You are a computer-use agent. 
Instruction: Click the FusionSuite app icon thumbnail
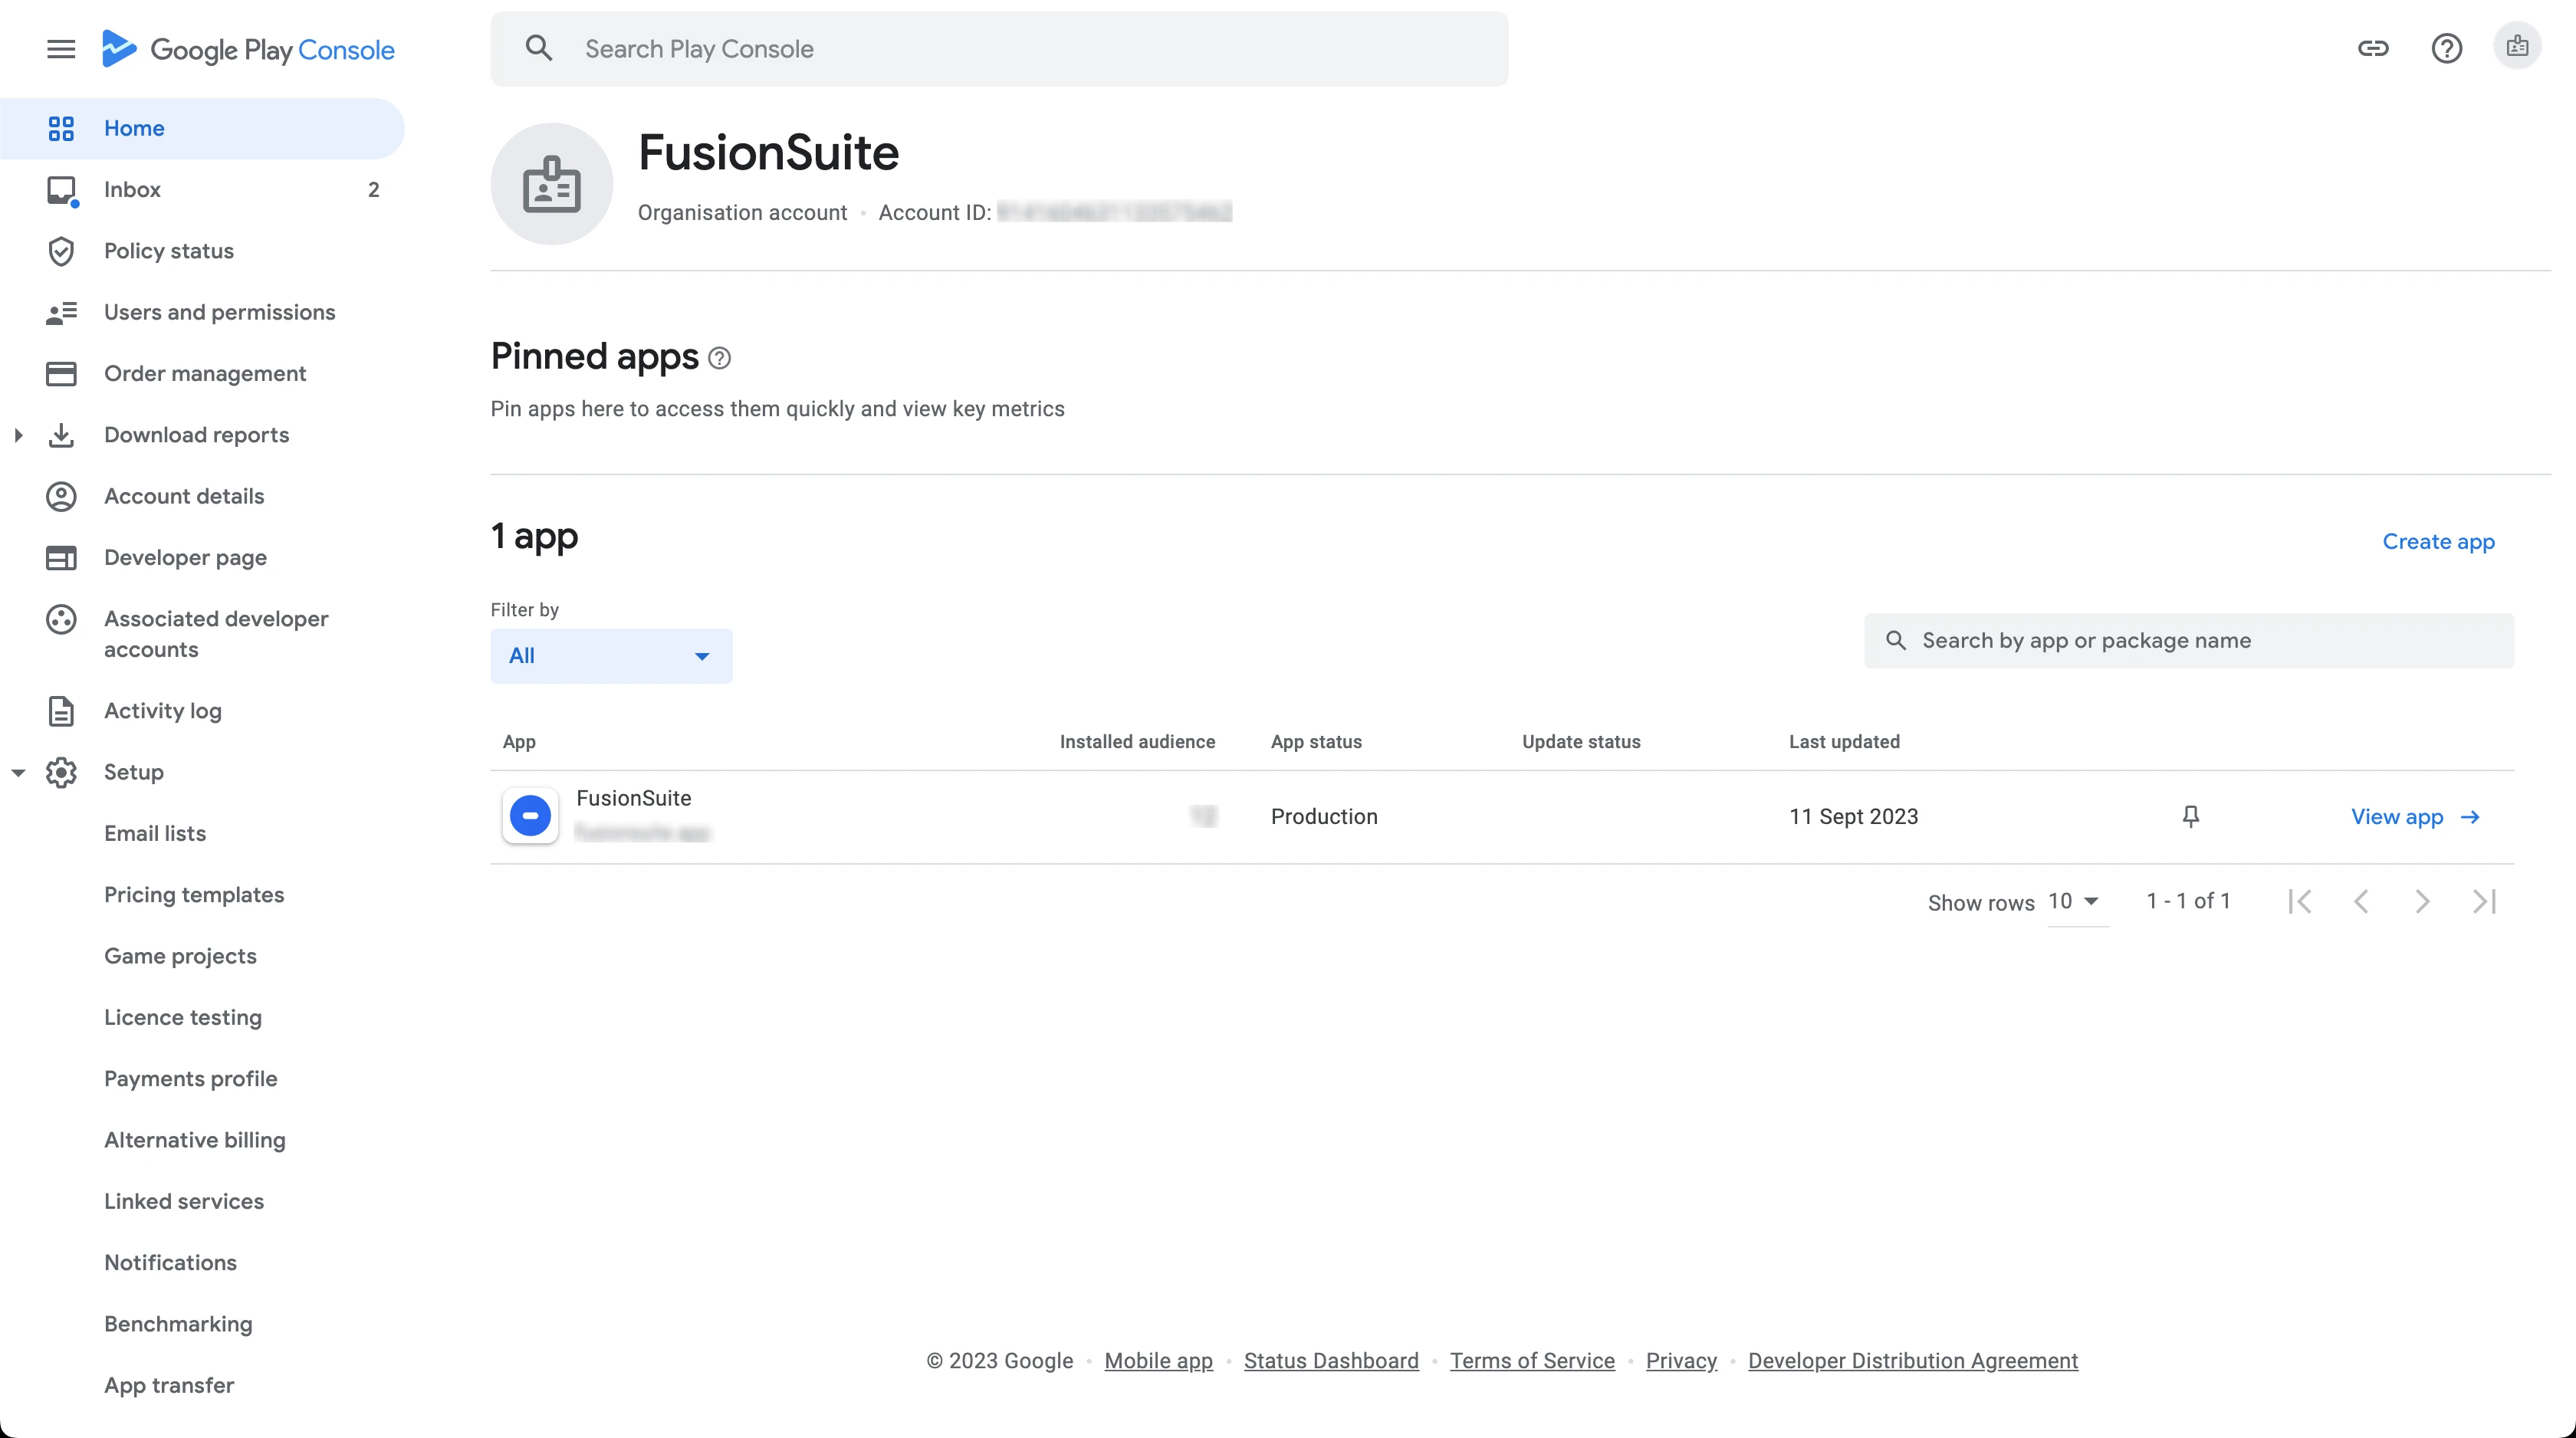(x=530, y=816)
